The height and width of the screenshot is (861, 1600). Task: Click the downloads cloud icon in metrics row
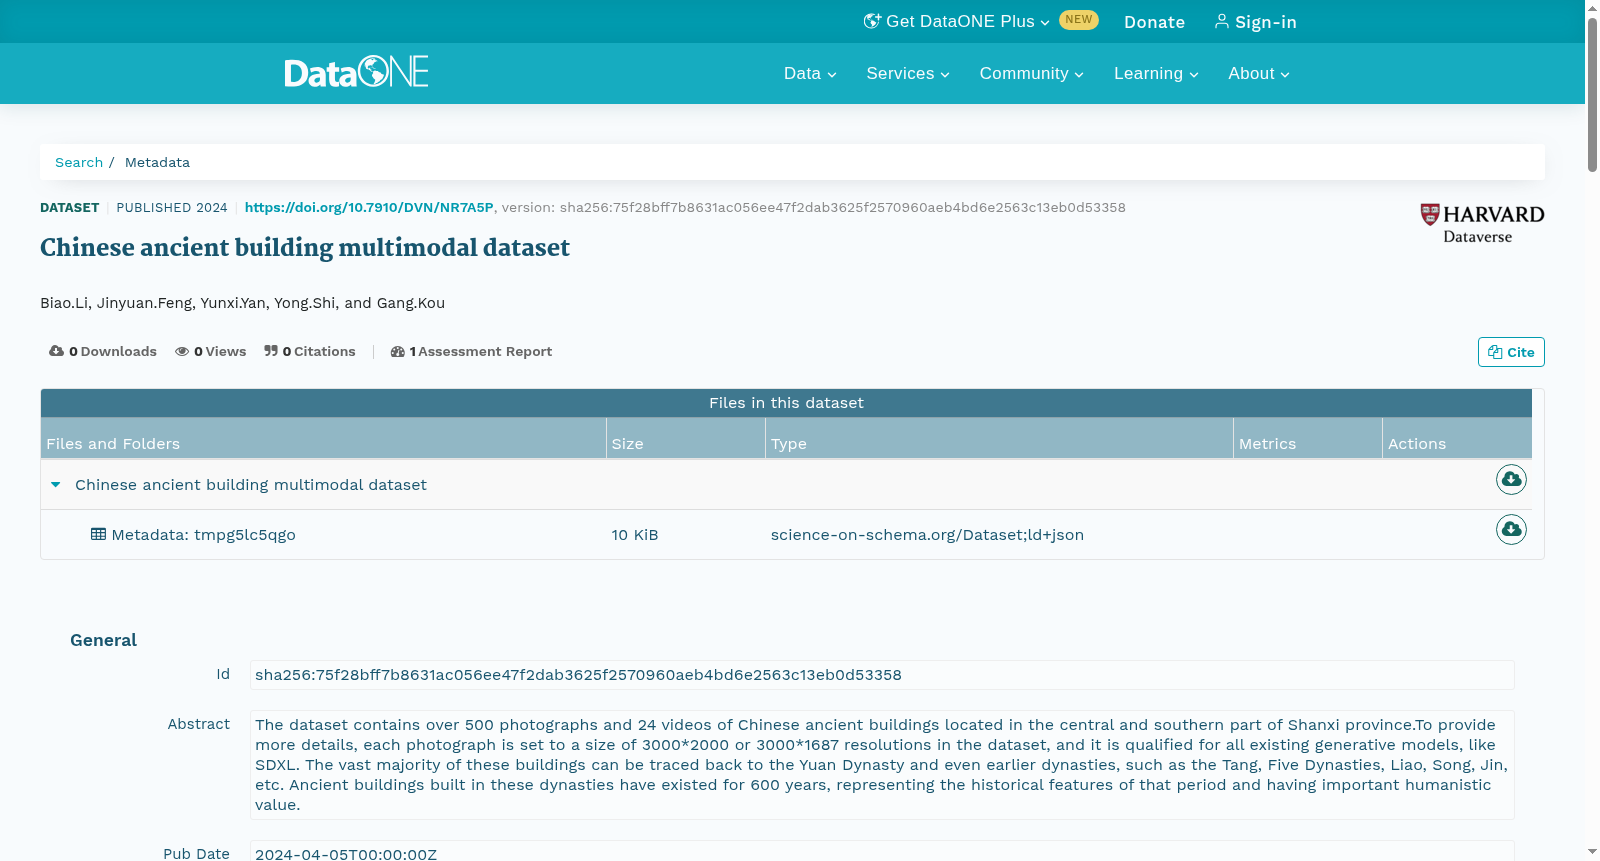point(56,351)
